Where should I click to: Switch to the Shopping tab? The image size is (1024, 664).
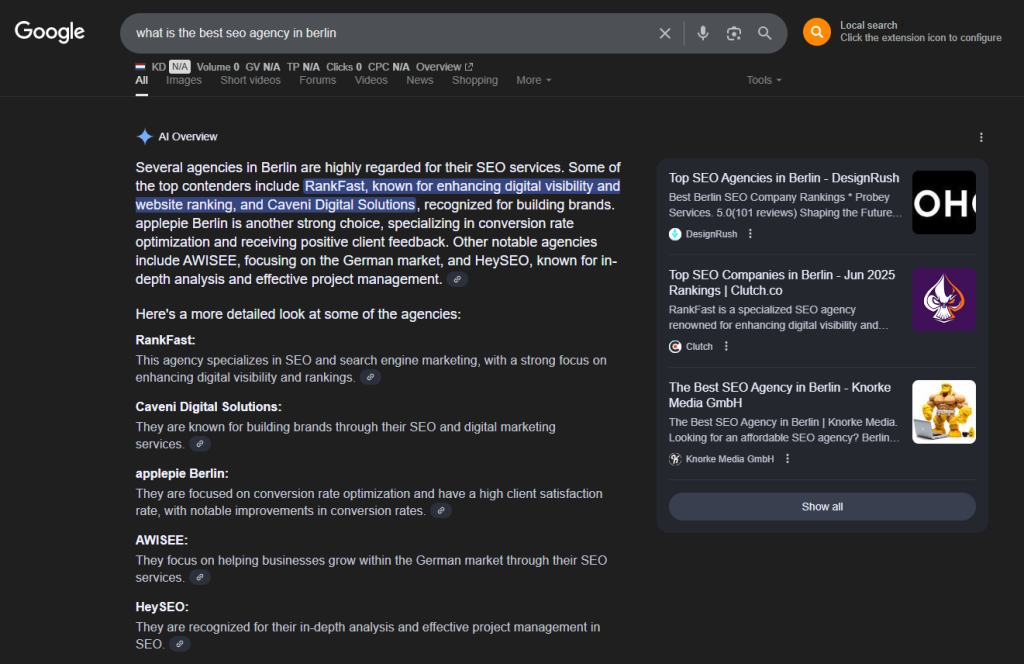tap(475, 80)
